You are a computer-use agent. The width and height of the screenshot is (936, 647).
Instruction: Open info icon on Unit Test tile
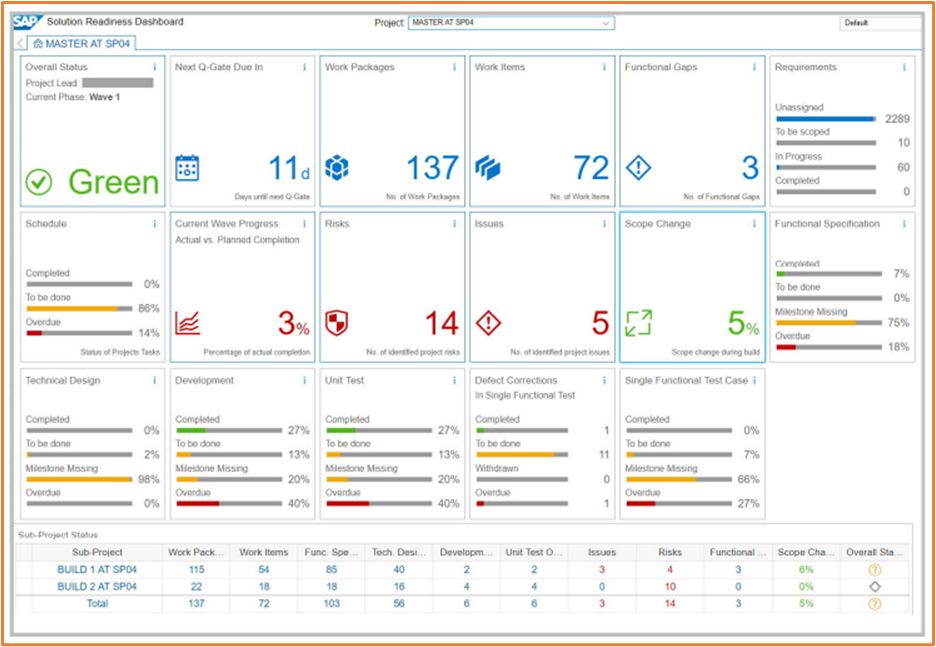454,380
